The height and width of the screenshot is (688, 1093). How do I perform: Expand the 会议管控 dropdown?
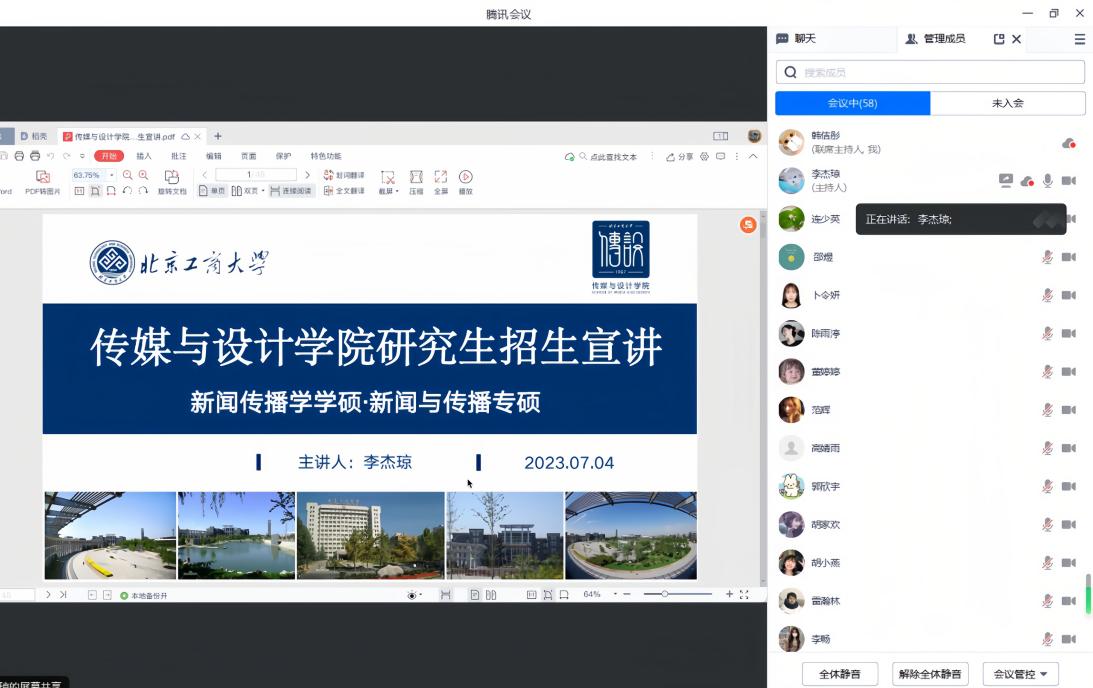pos(1020,674)
